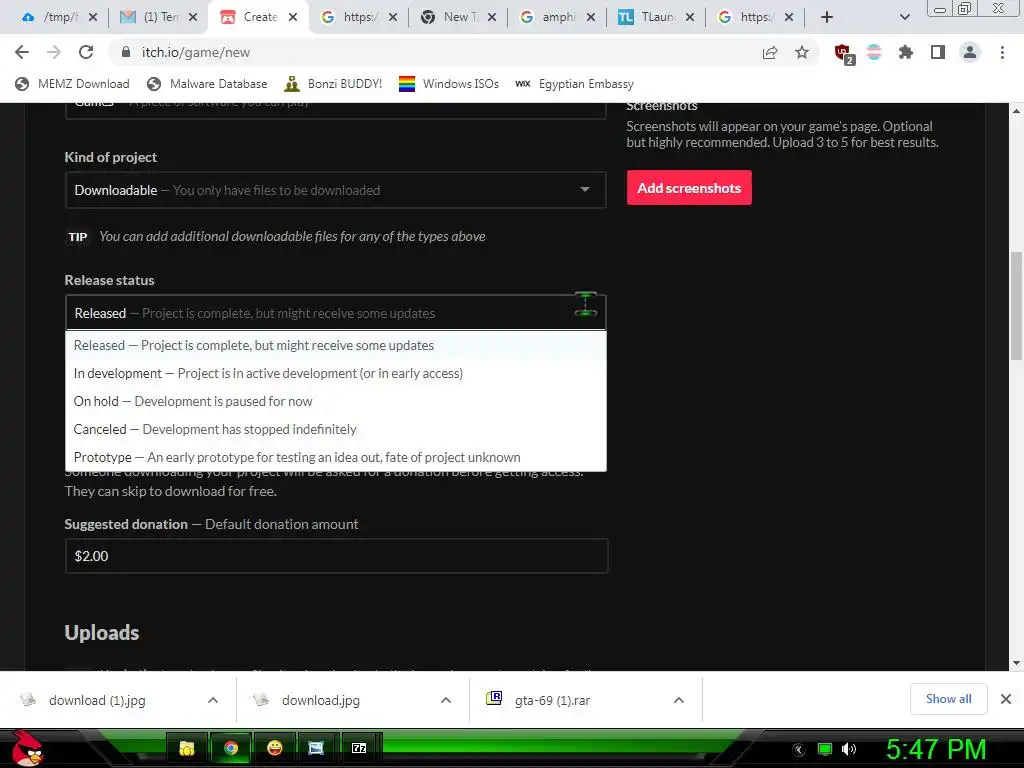Open the Windows ISOs bookmark

tap(449, 84)
